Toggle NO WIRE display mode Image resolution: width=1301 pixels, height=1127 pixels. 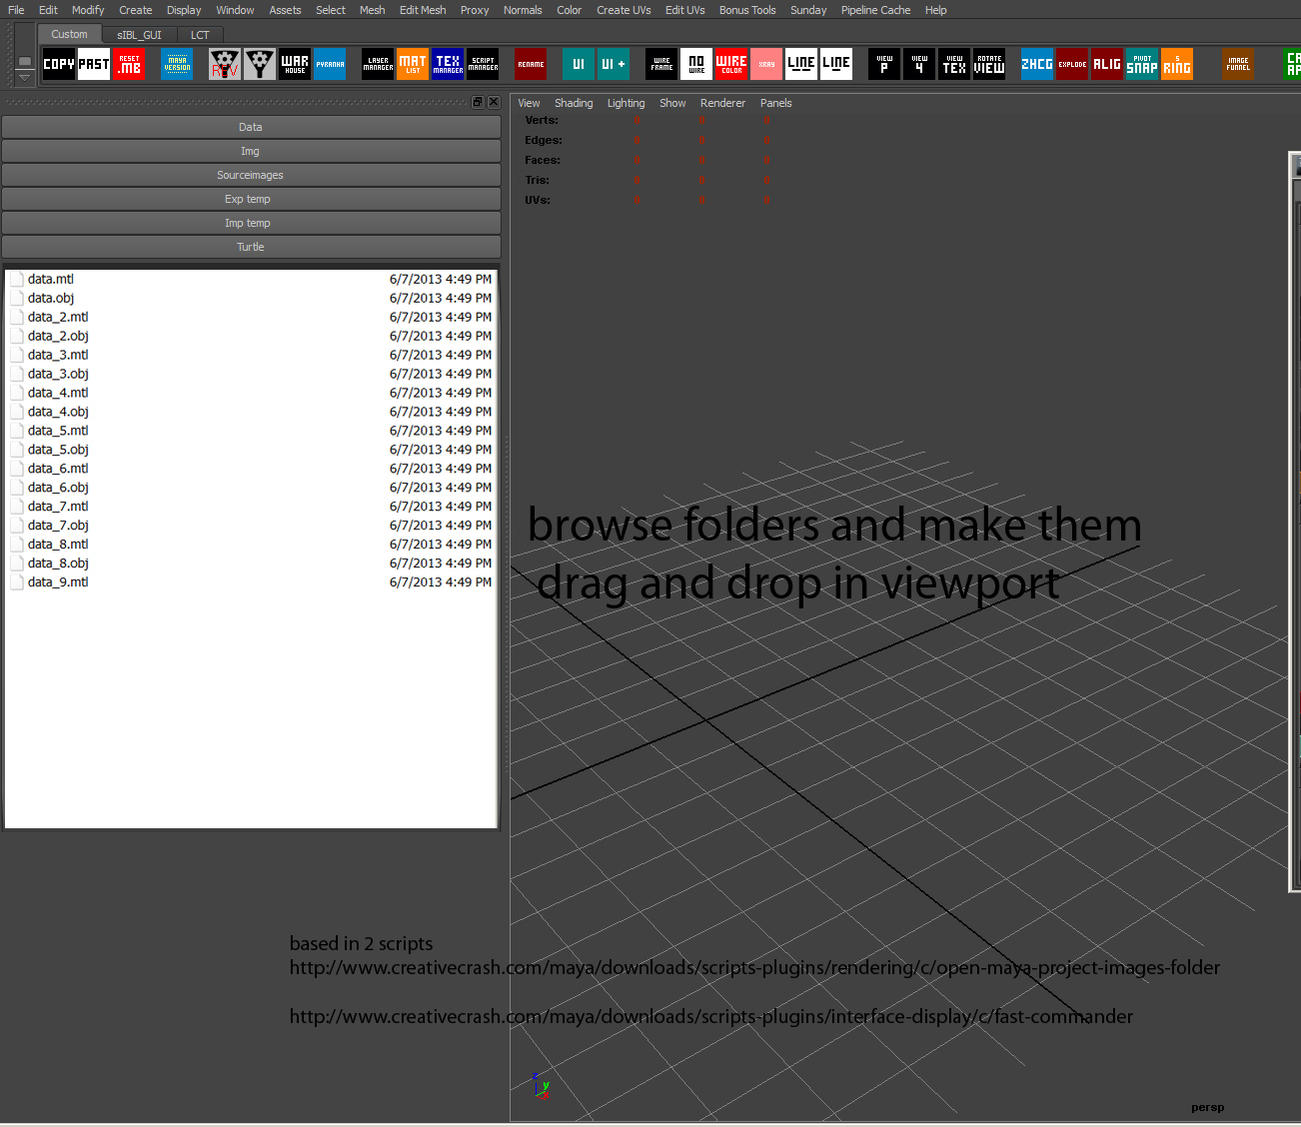696,63
